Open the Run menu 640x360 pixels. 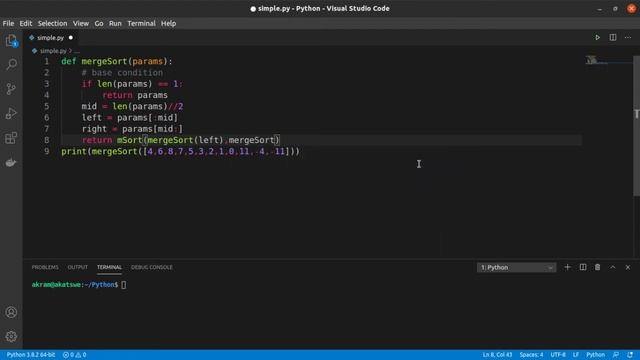click(x=115, y=23)
